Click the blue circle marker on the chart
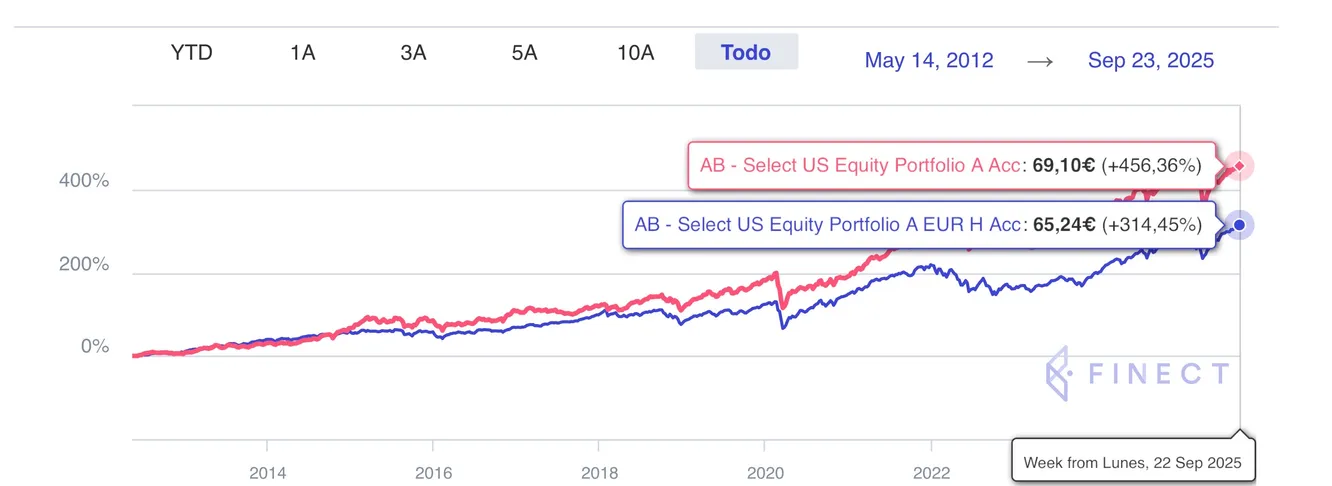Image resolution: width=1332 pixels, height=486 pixels. coord(1240,225)
